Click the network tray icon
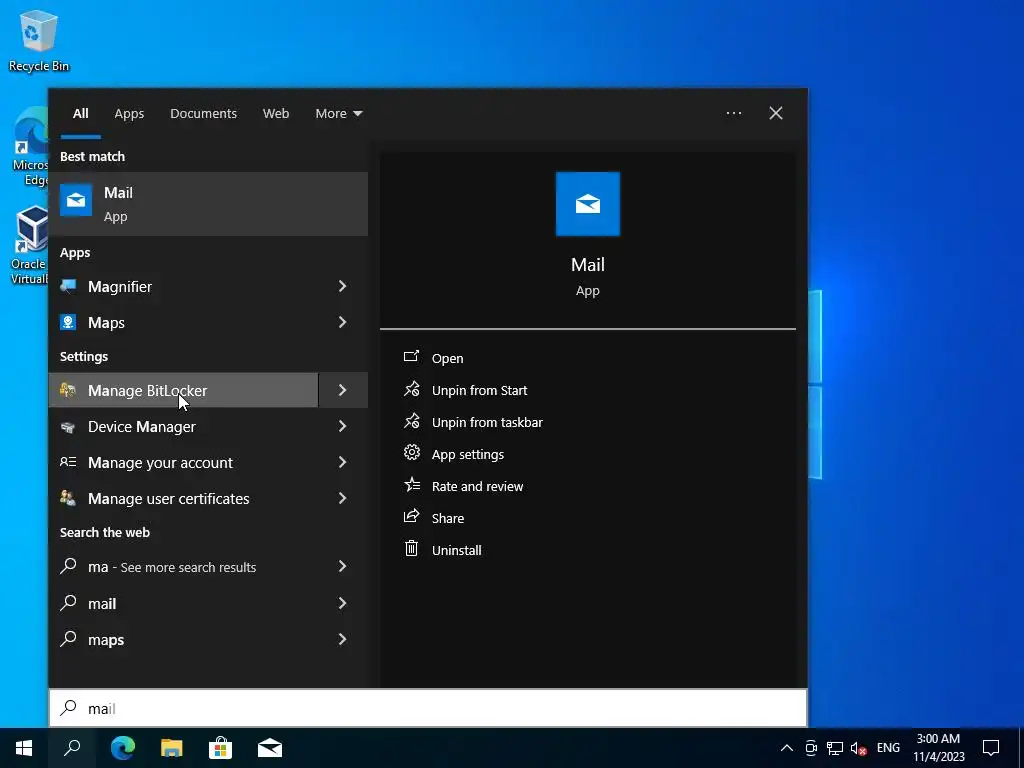Image resolution: width=1024 pixels, height=768 pixels. [835, 748]
